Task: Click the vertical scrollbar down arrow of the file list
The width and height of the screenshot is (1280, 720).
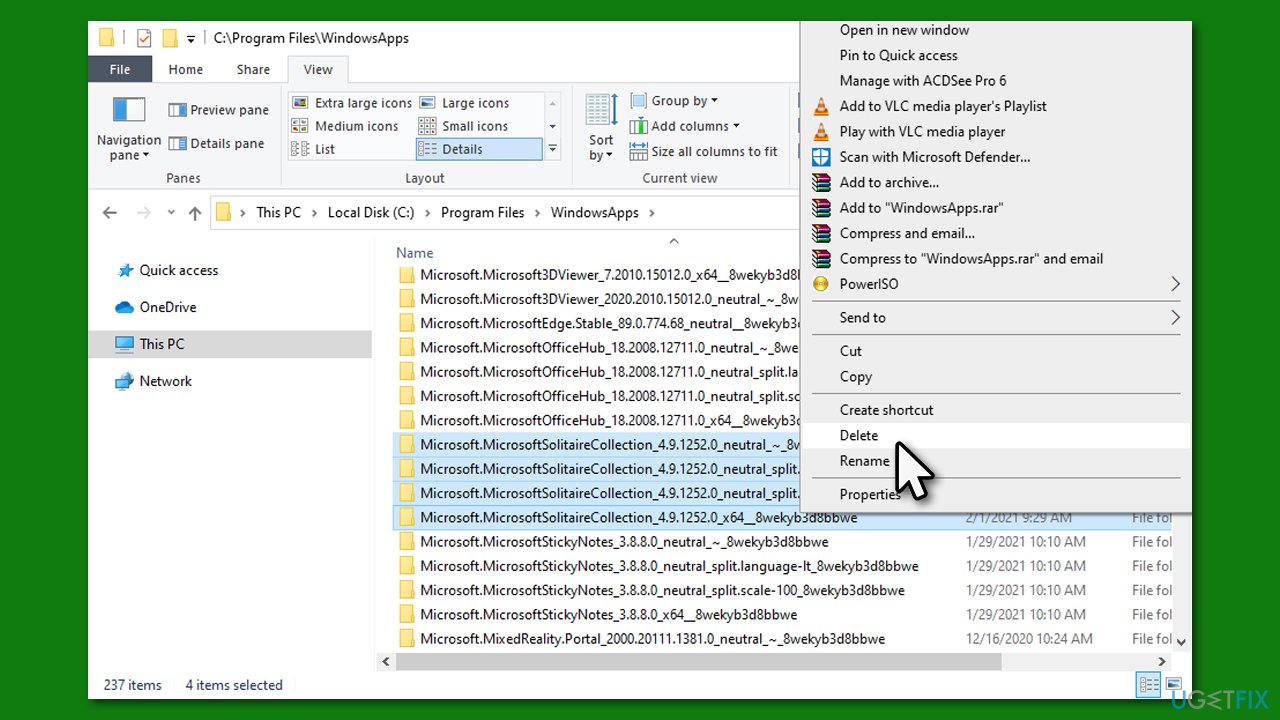Action: [1181, 641]
